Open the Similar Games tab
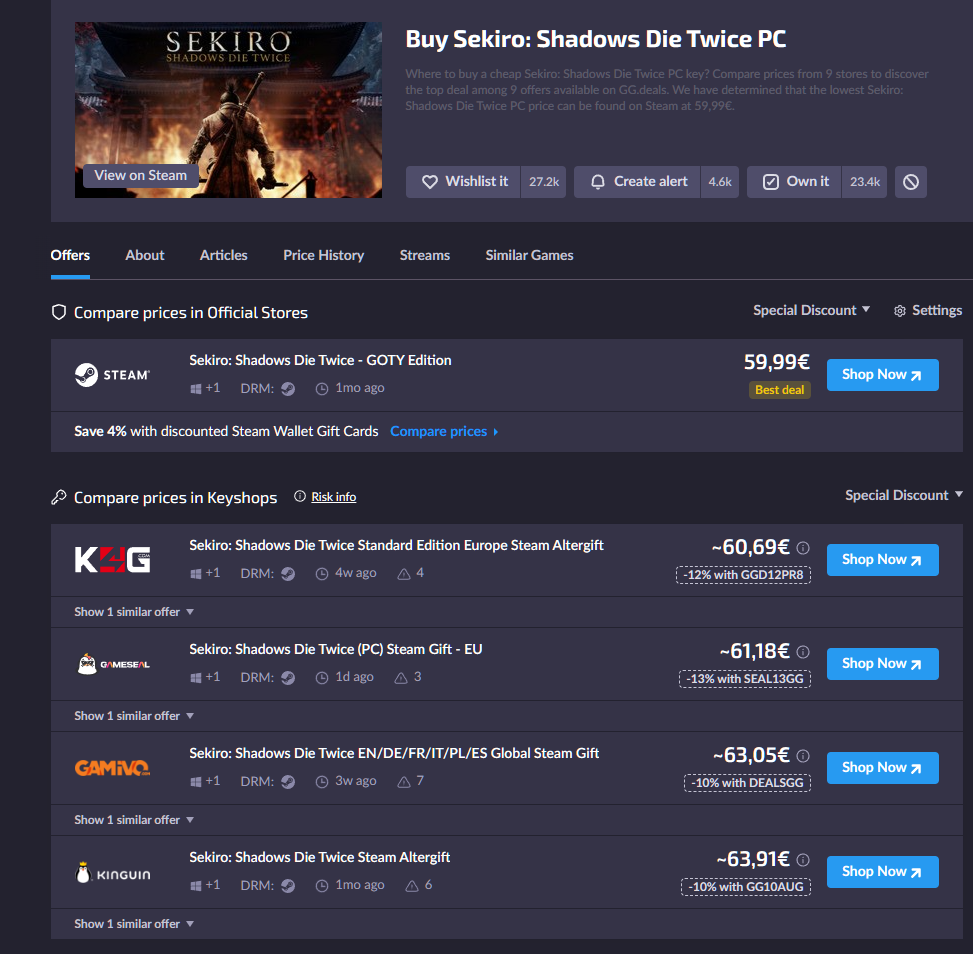 (529, 255)
